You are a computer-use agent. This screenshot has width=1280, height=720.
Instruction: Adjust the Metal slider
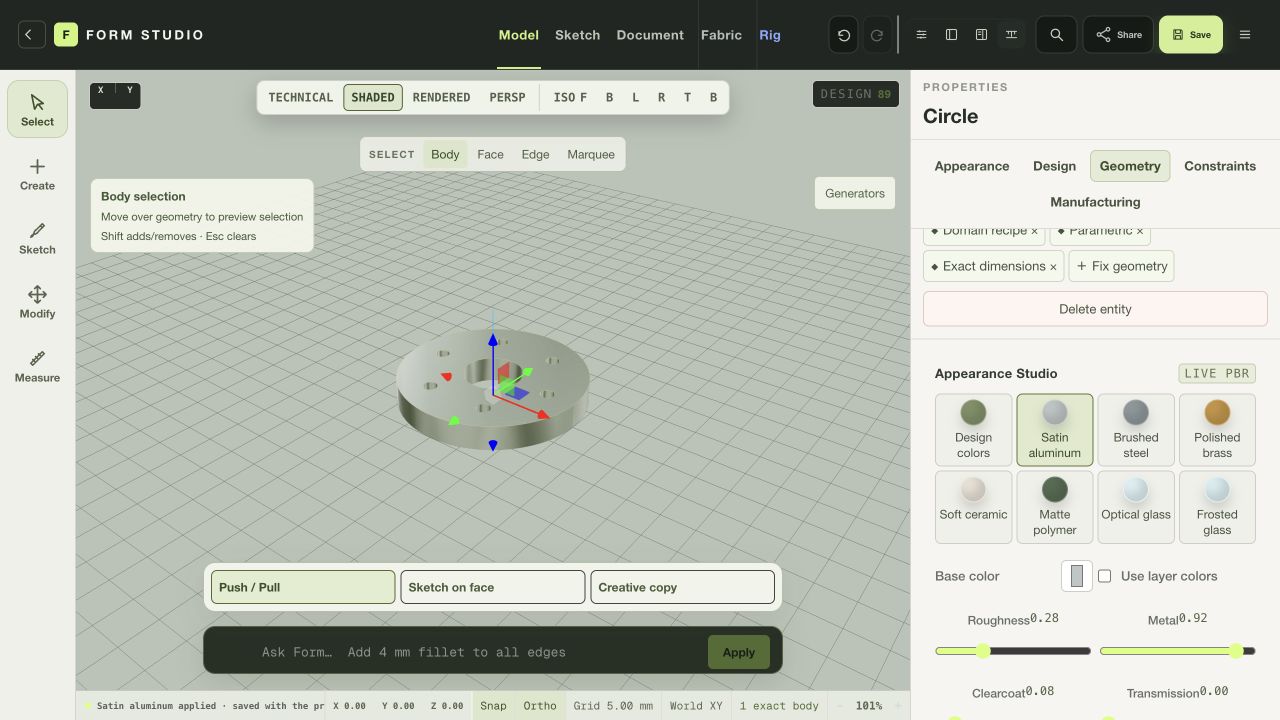coord(1178,651)
